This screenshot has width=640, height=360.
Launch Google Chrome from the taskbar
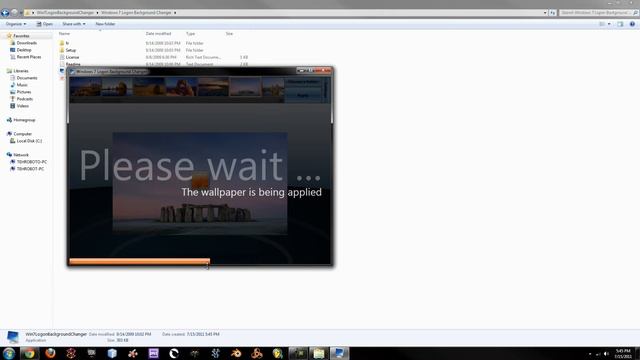29,353
